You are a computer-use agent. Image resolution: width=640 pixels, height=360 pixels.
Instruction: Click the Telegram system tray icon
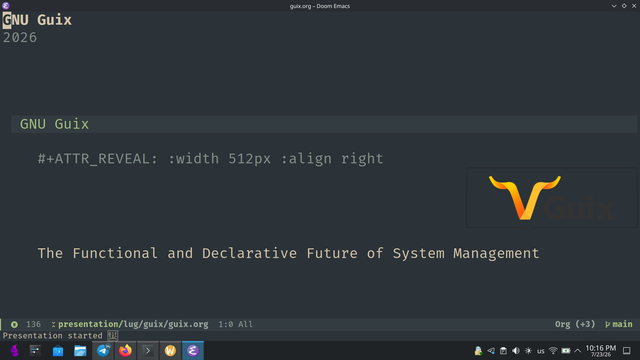[x=491, y=351]
